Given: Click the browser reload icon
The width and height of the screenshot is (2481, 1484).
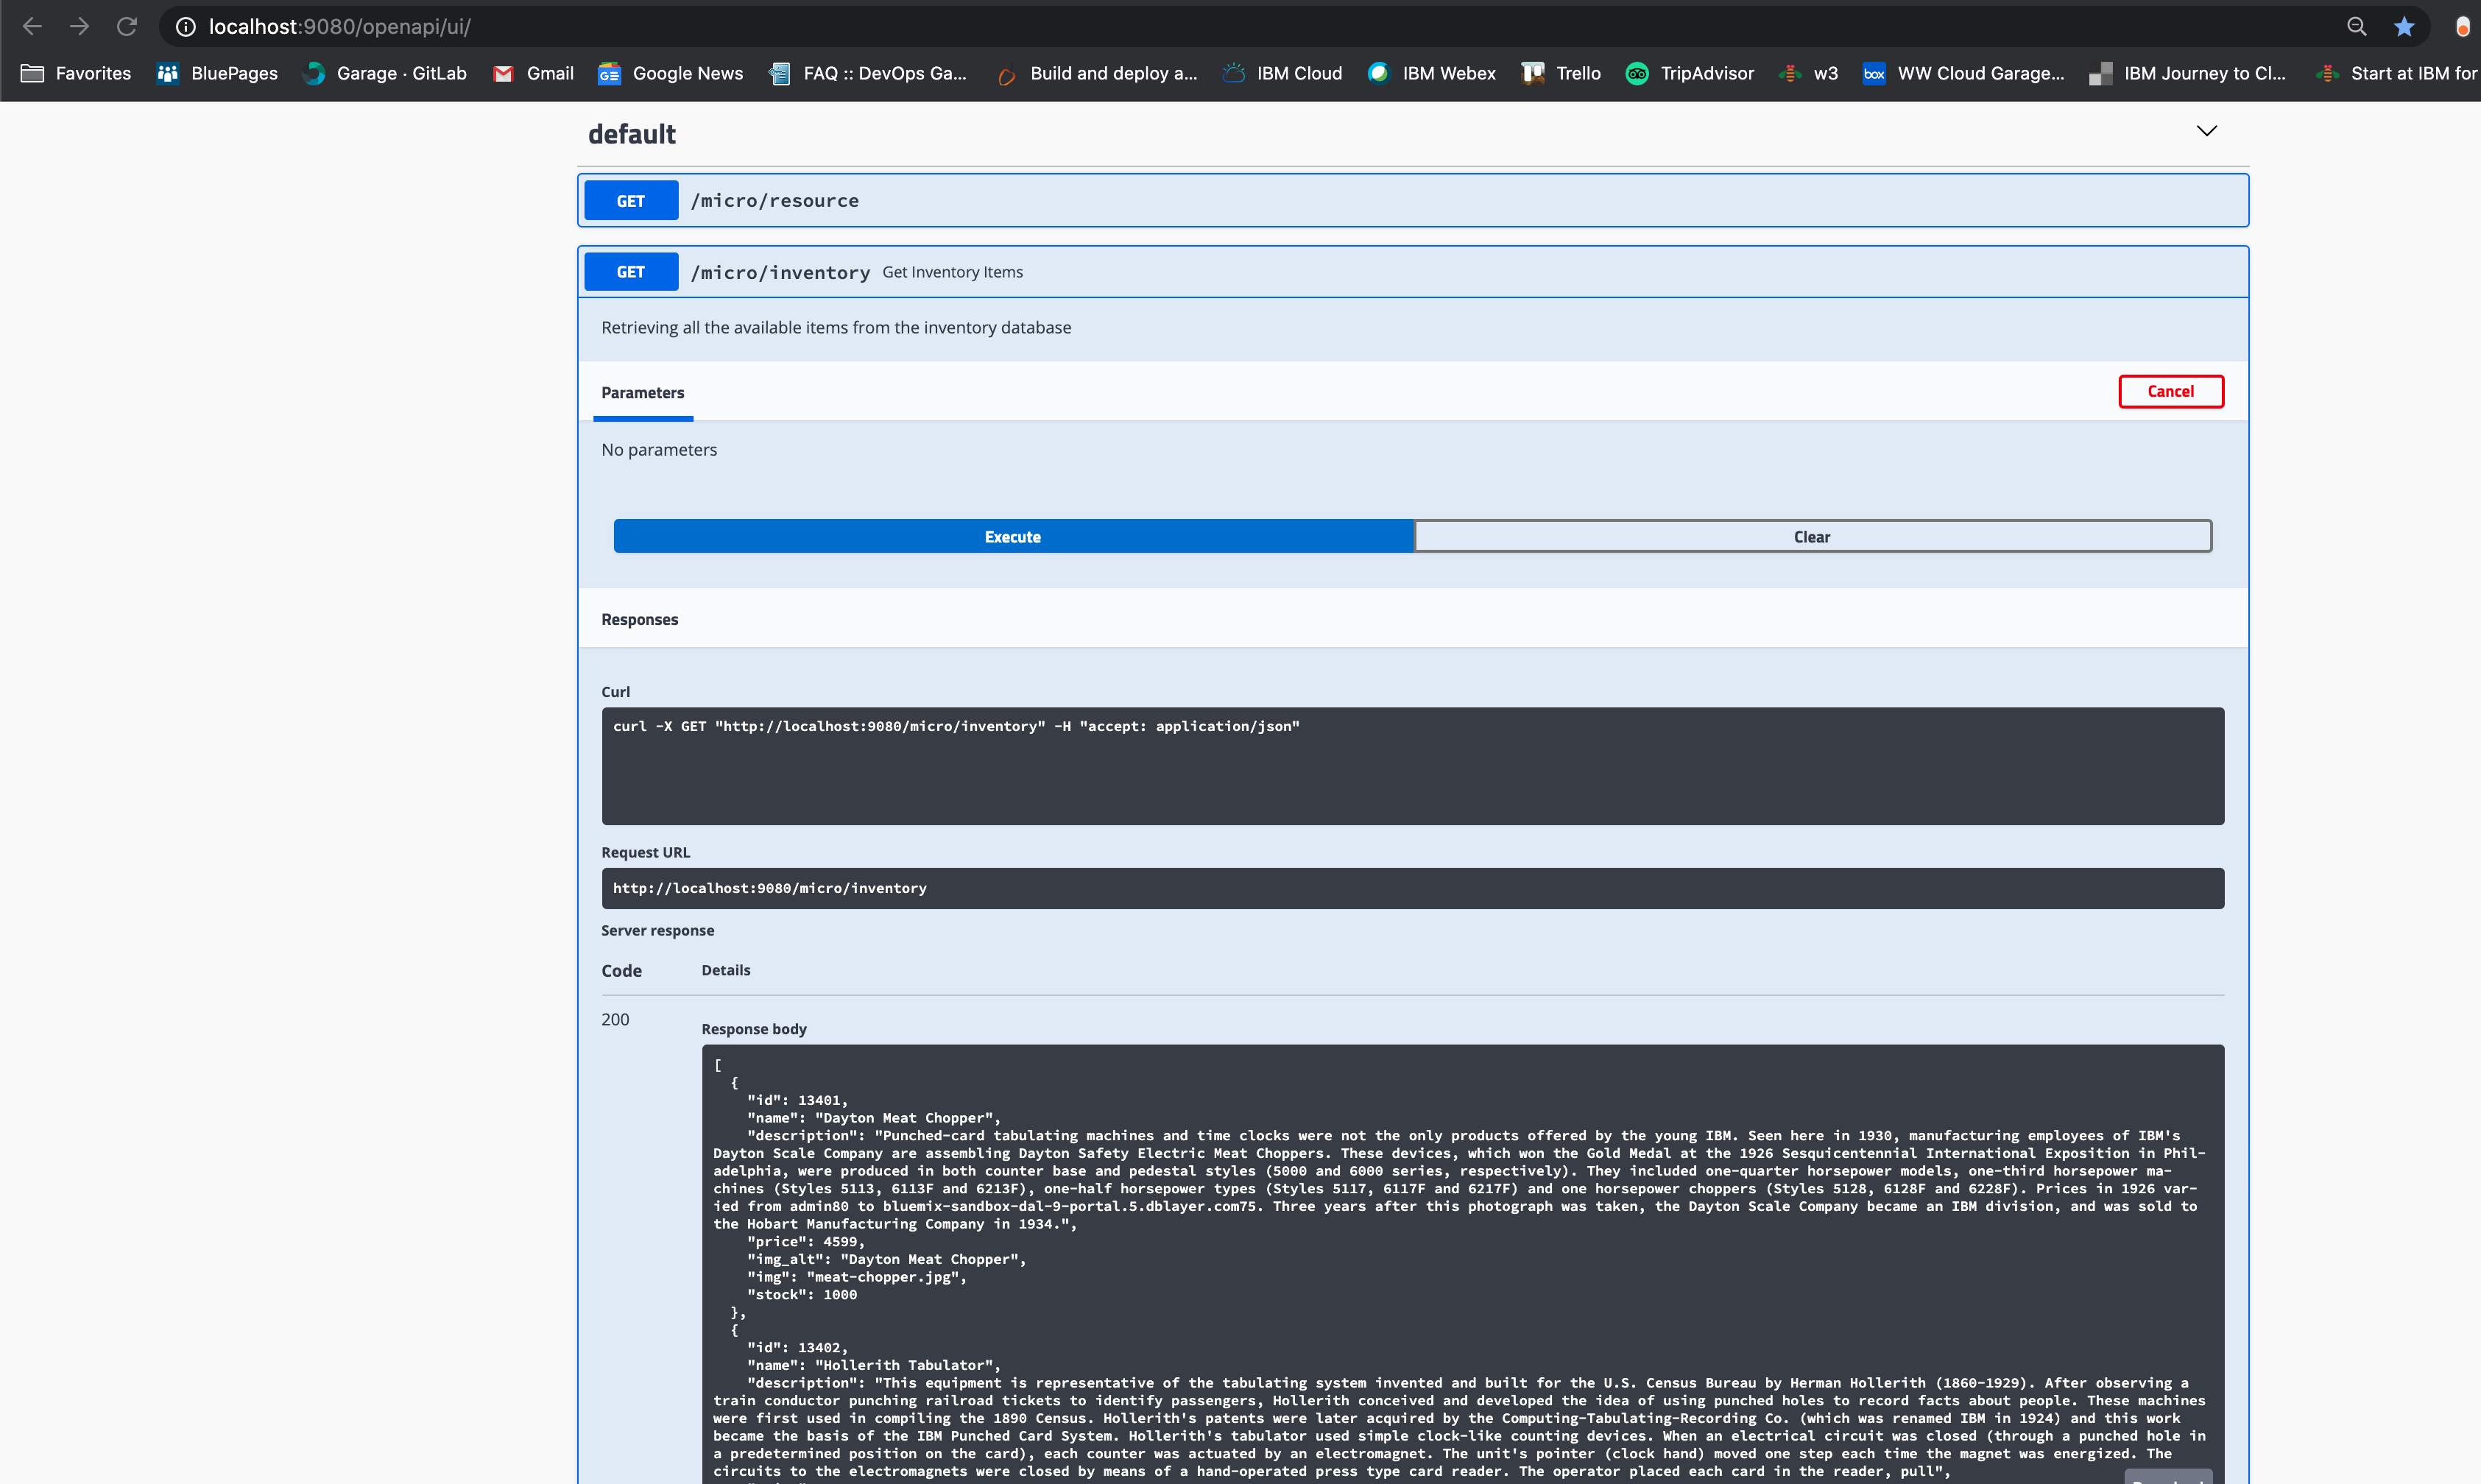Looking at the screenshot, I should (x=127, y=27).
